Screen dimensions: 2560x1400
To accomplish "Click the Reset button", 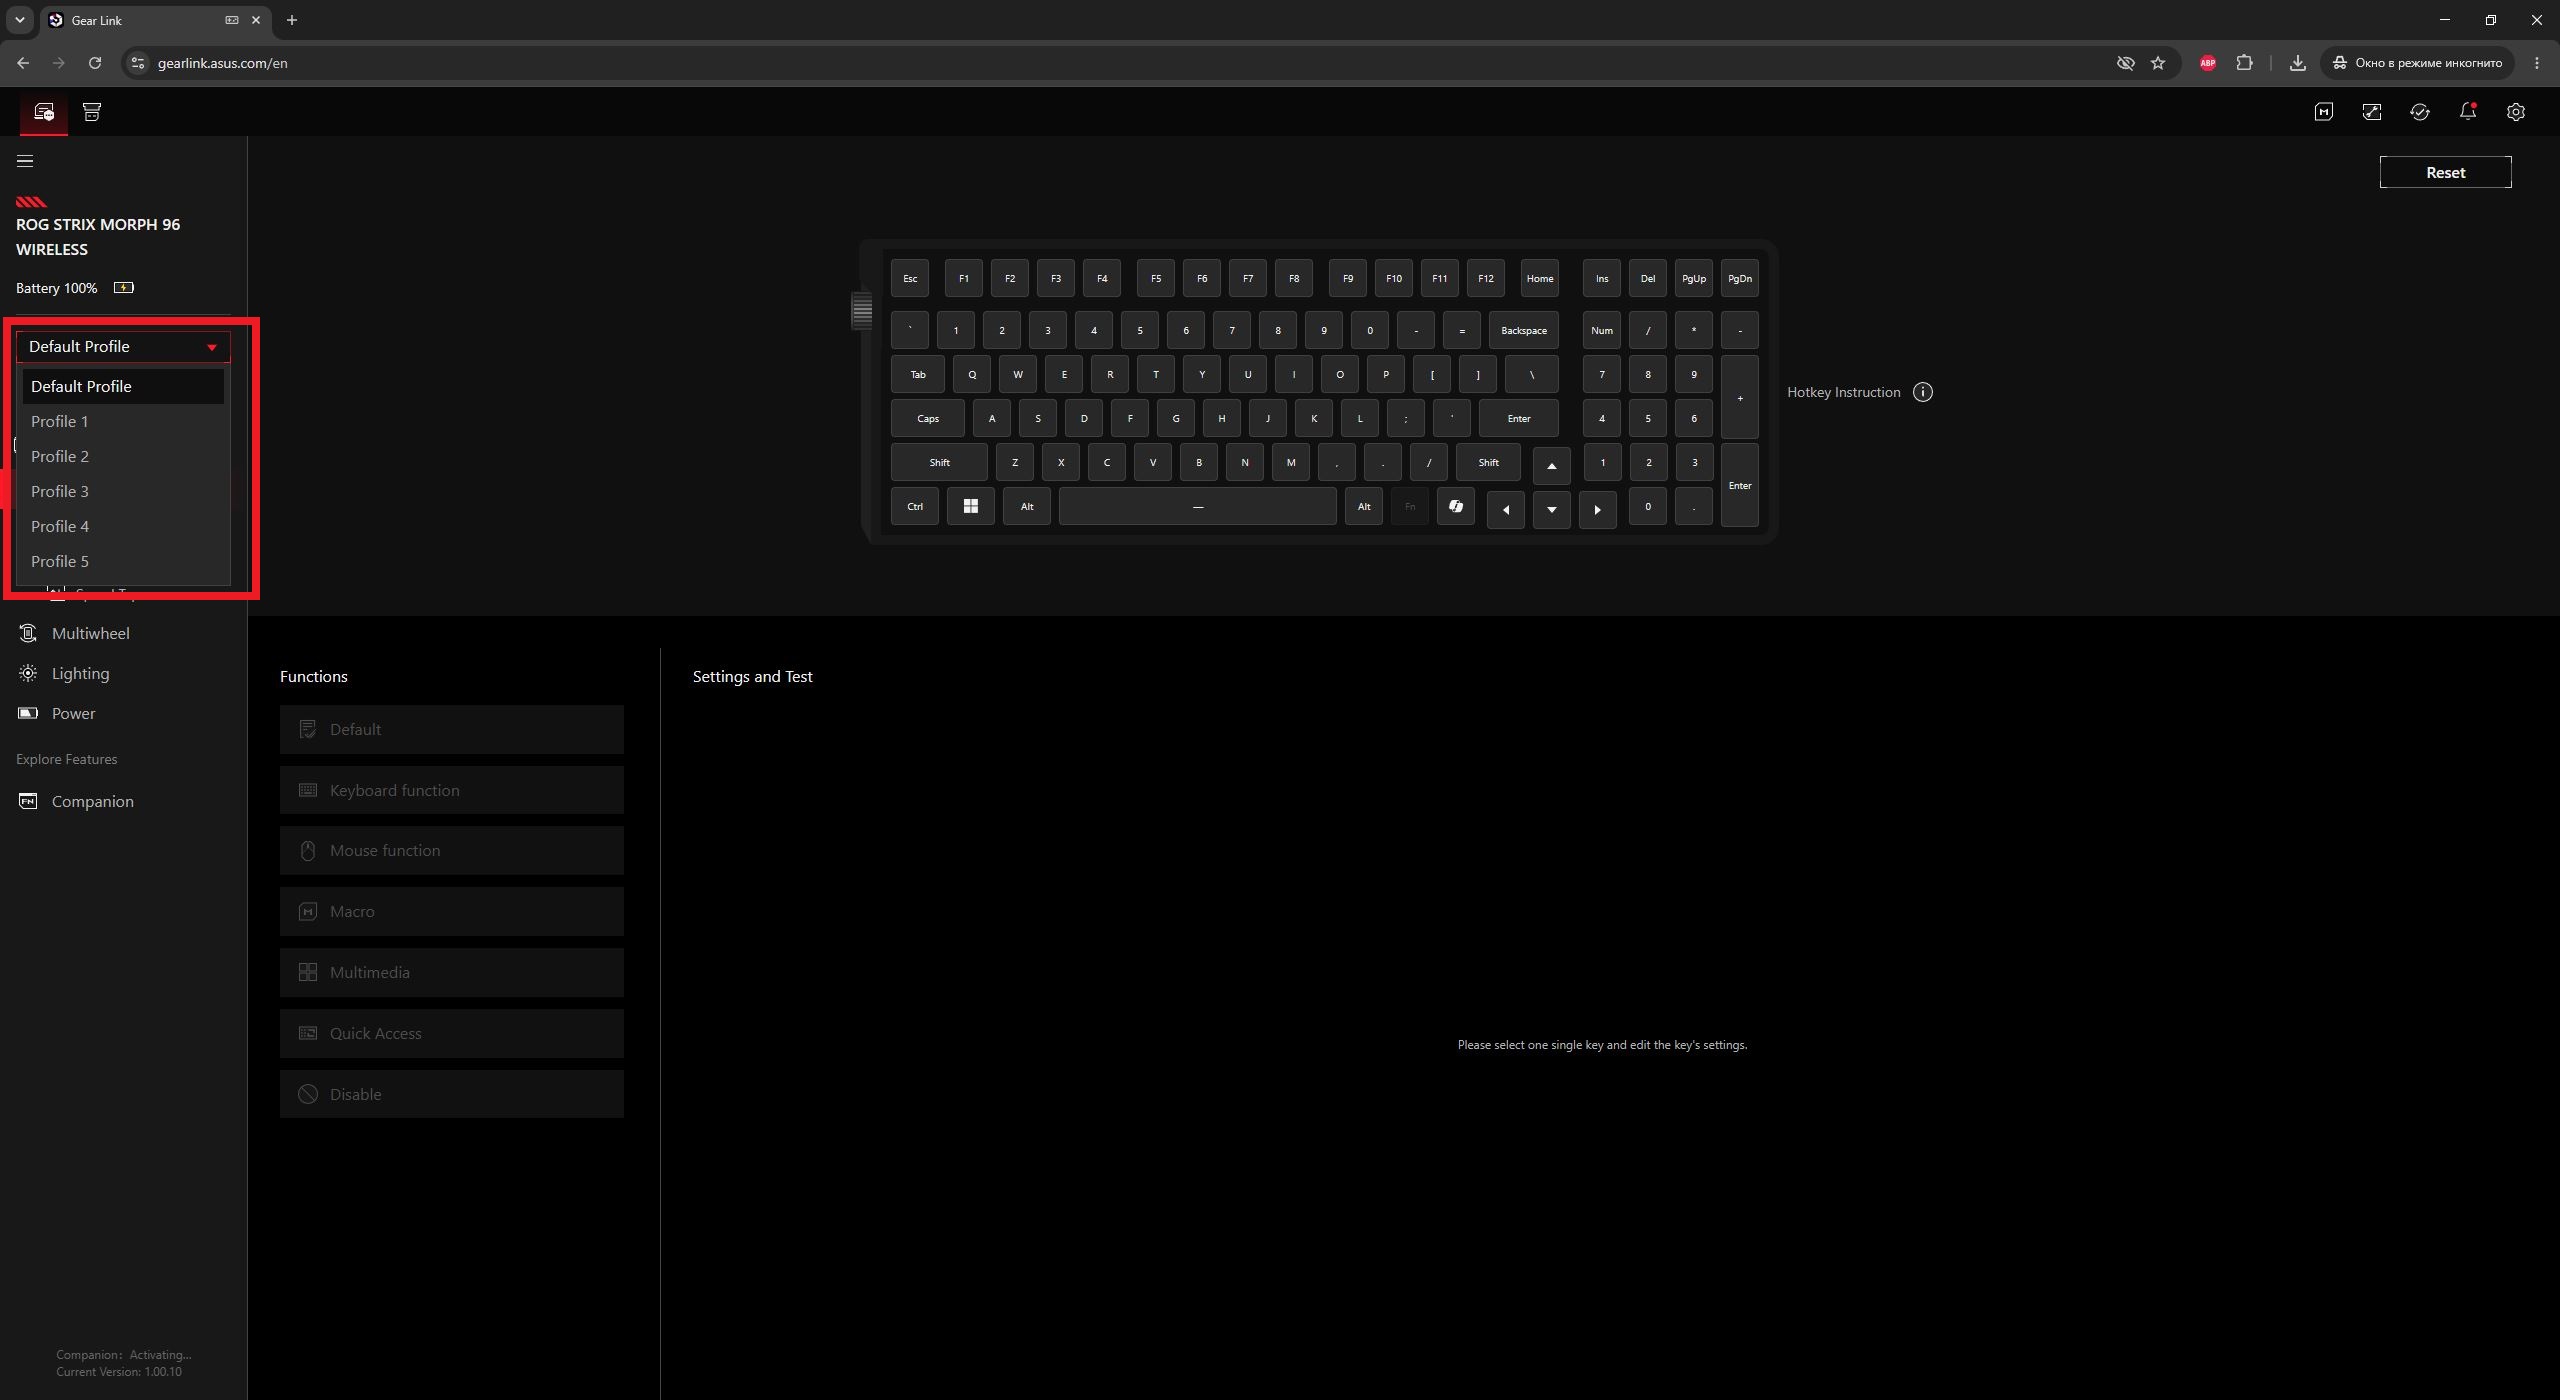I will coord(2445,172).
